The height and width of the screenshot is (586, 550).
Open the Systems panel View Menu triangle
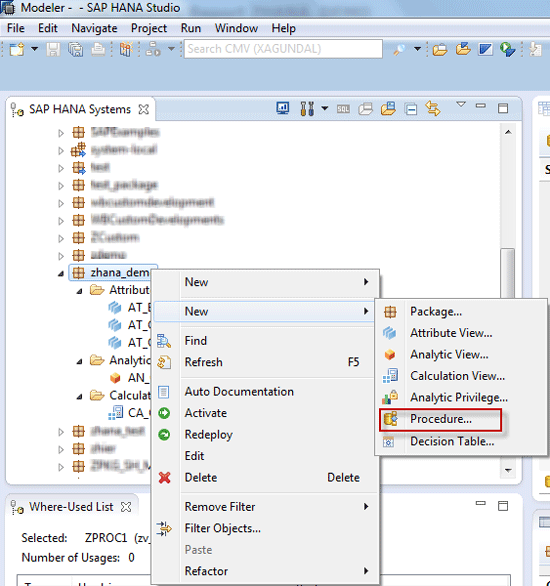coord(461,105)
